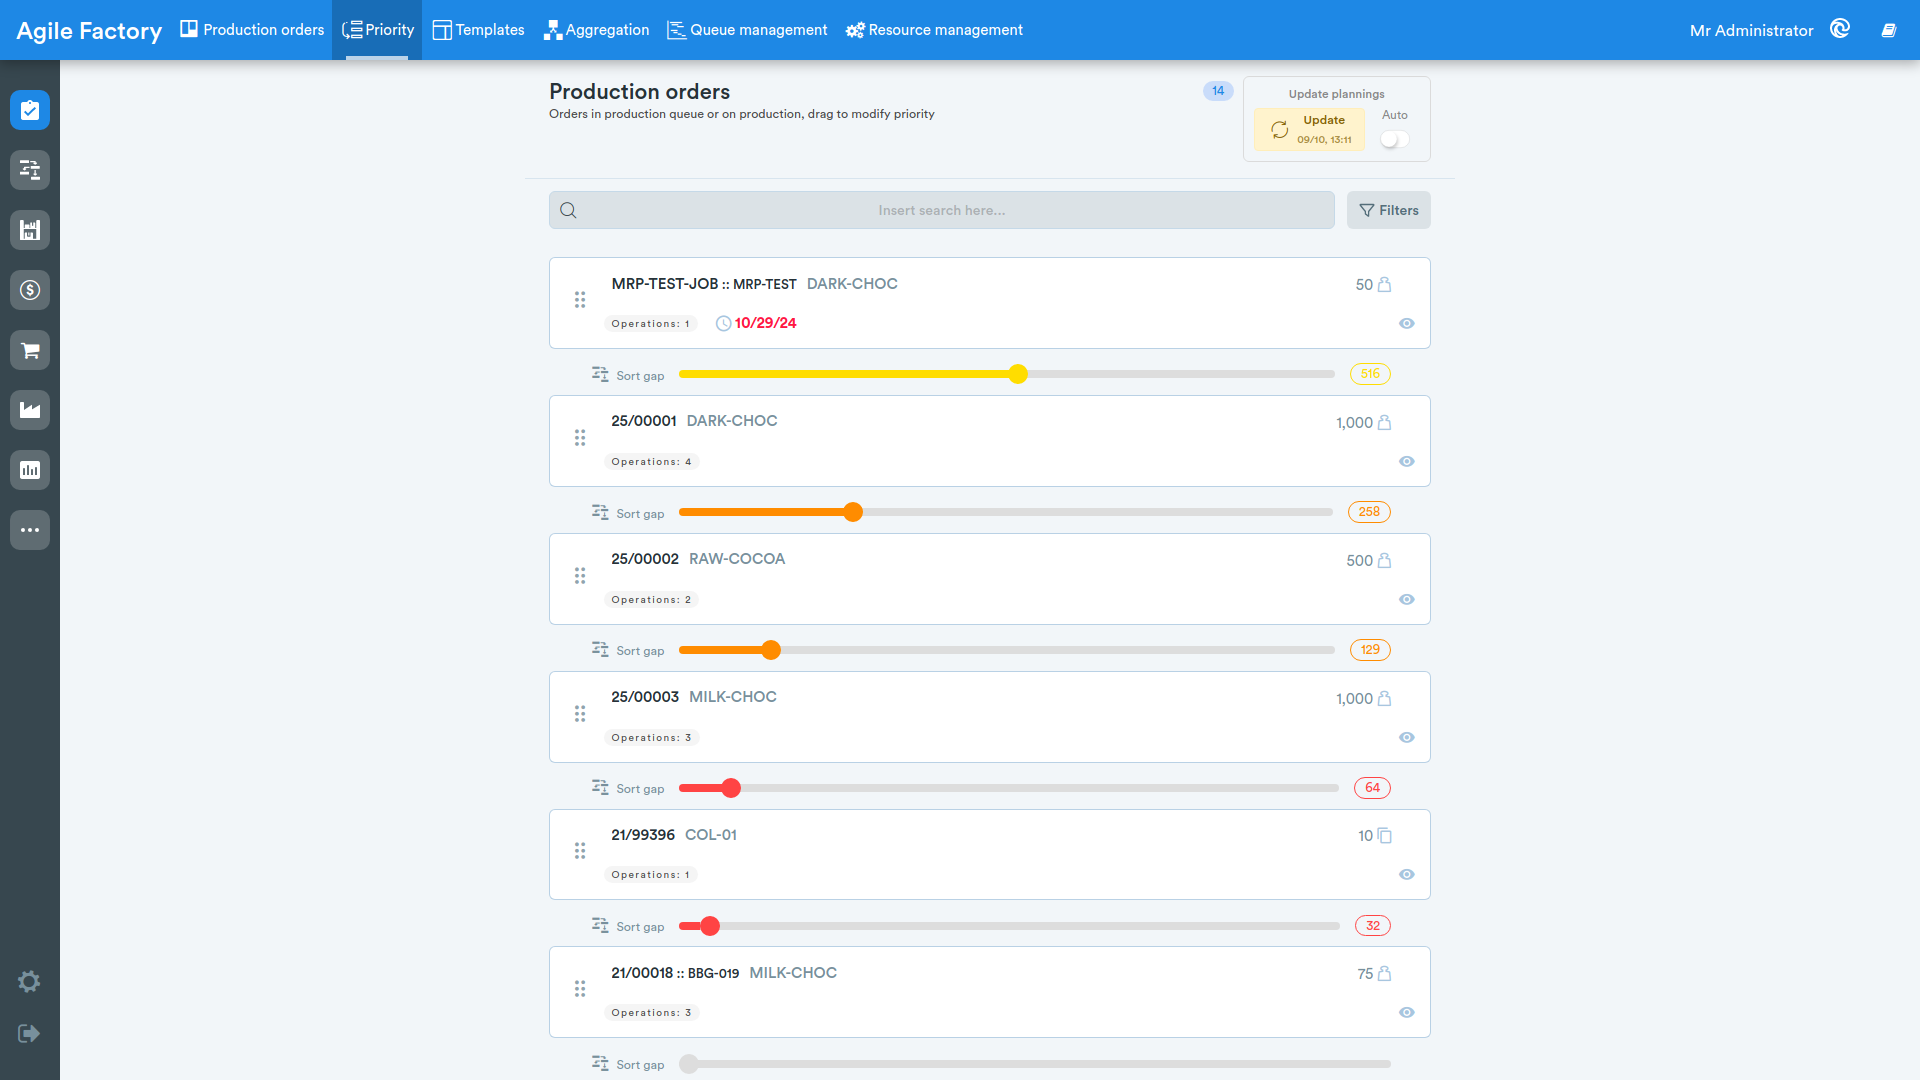Click Mr Administrator user name
This screenshot has height=1080, width=1920.
1751,30
